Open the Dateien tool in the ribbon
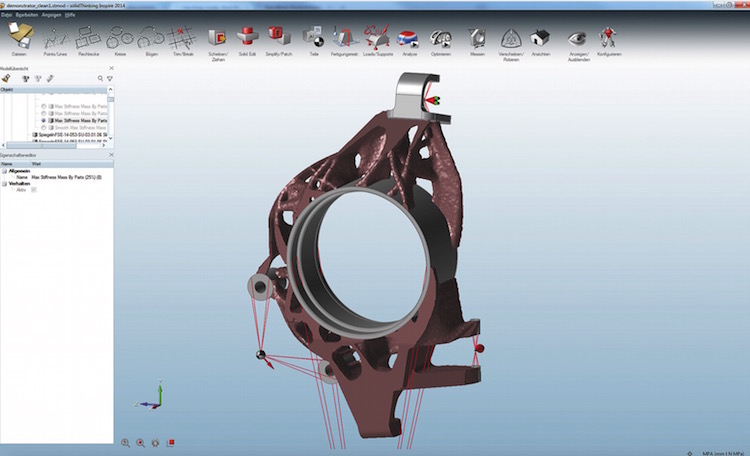 [x=18, y=38]
